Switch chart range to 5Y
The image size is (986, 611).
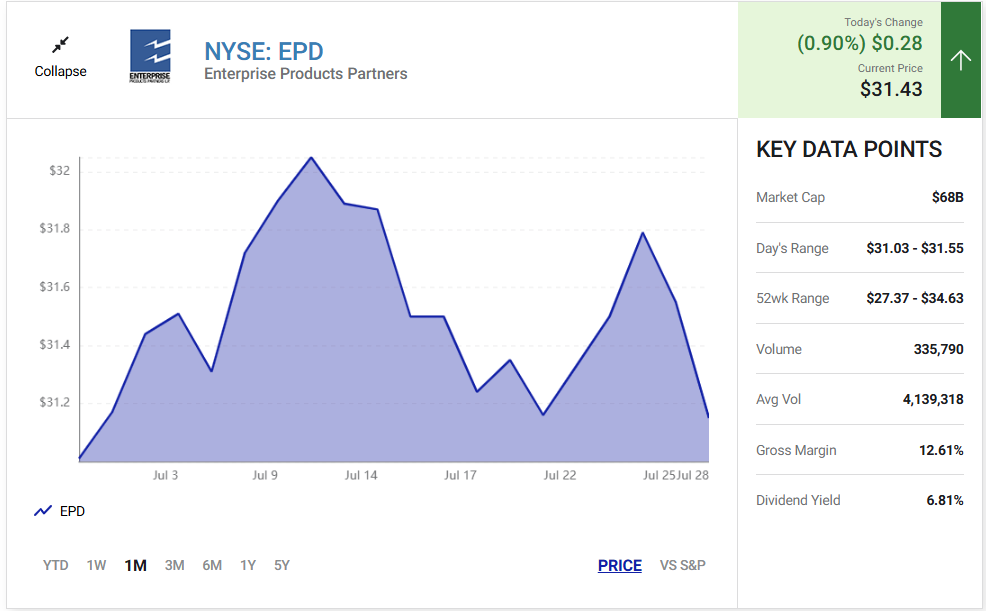point(282,565)
